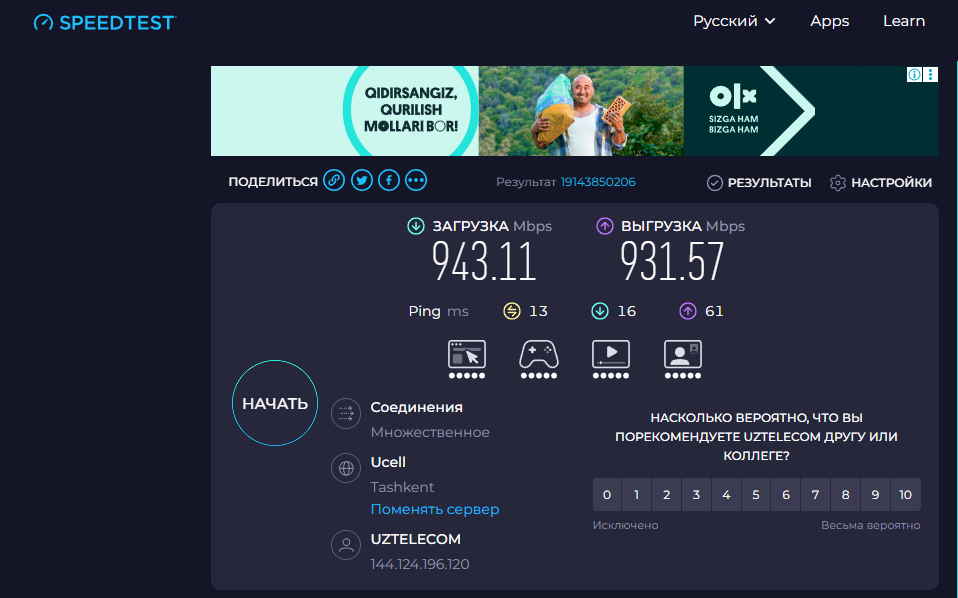Open the Learn menu
The width and height of the screenshot is (958, 598).
coord(904,21)
